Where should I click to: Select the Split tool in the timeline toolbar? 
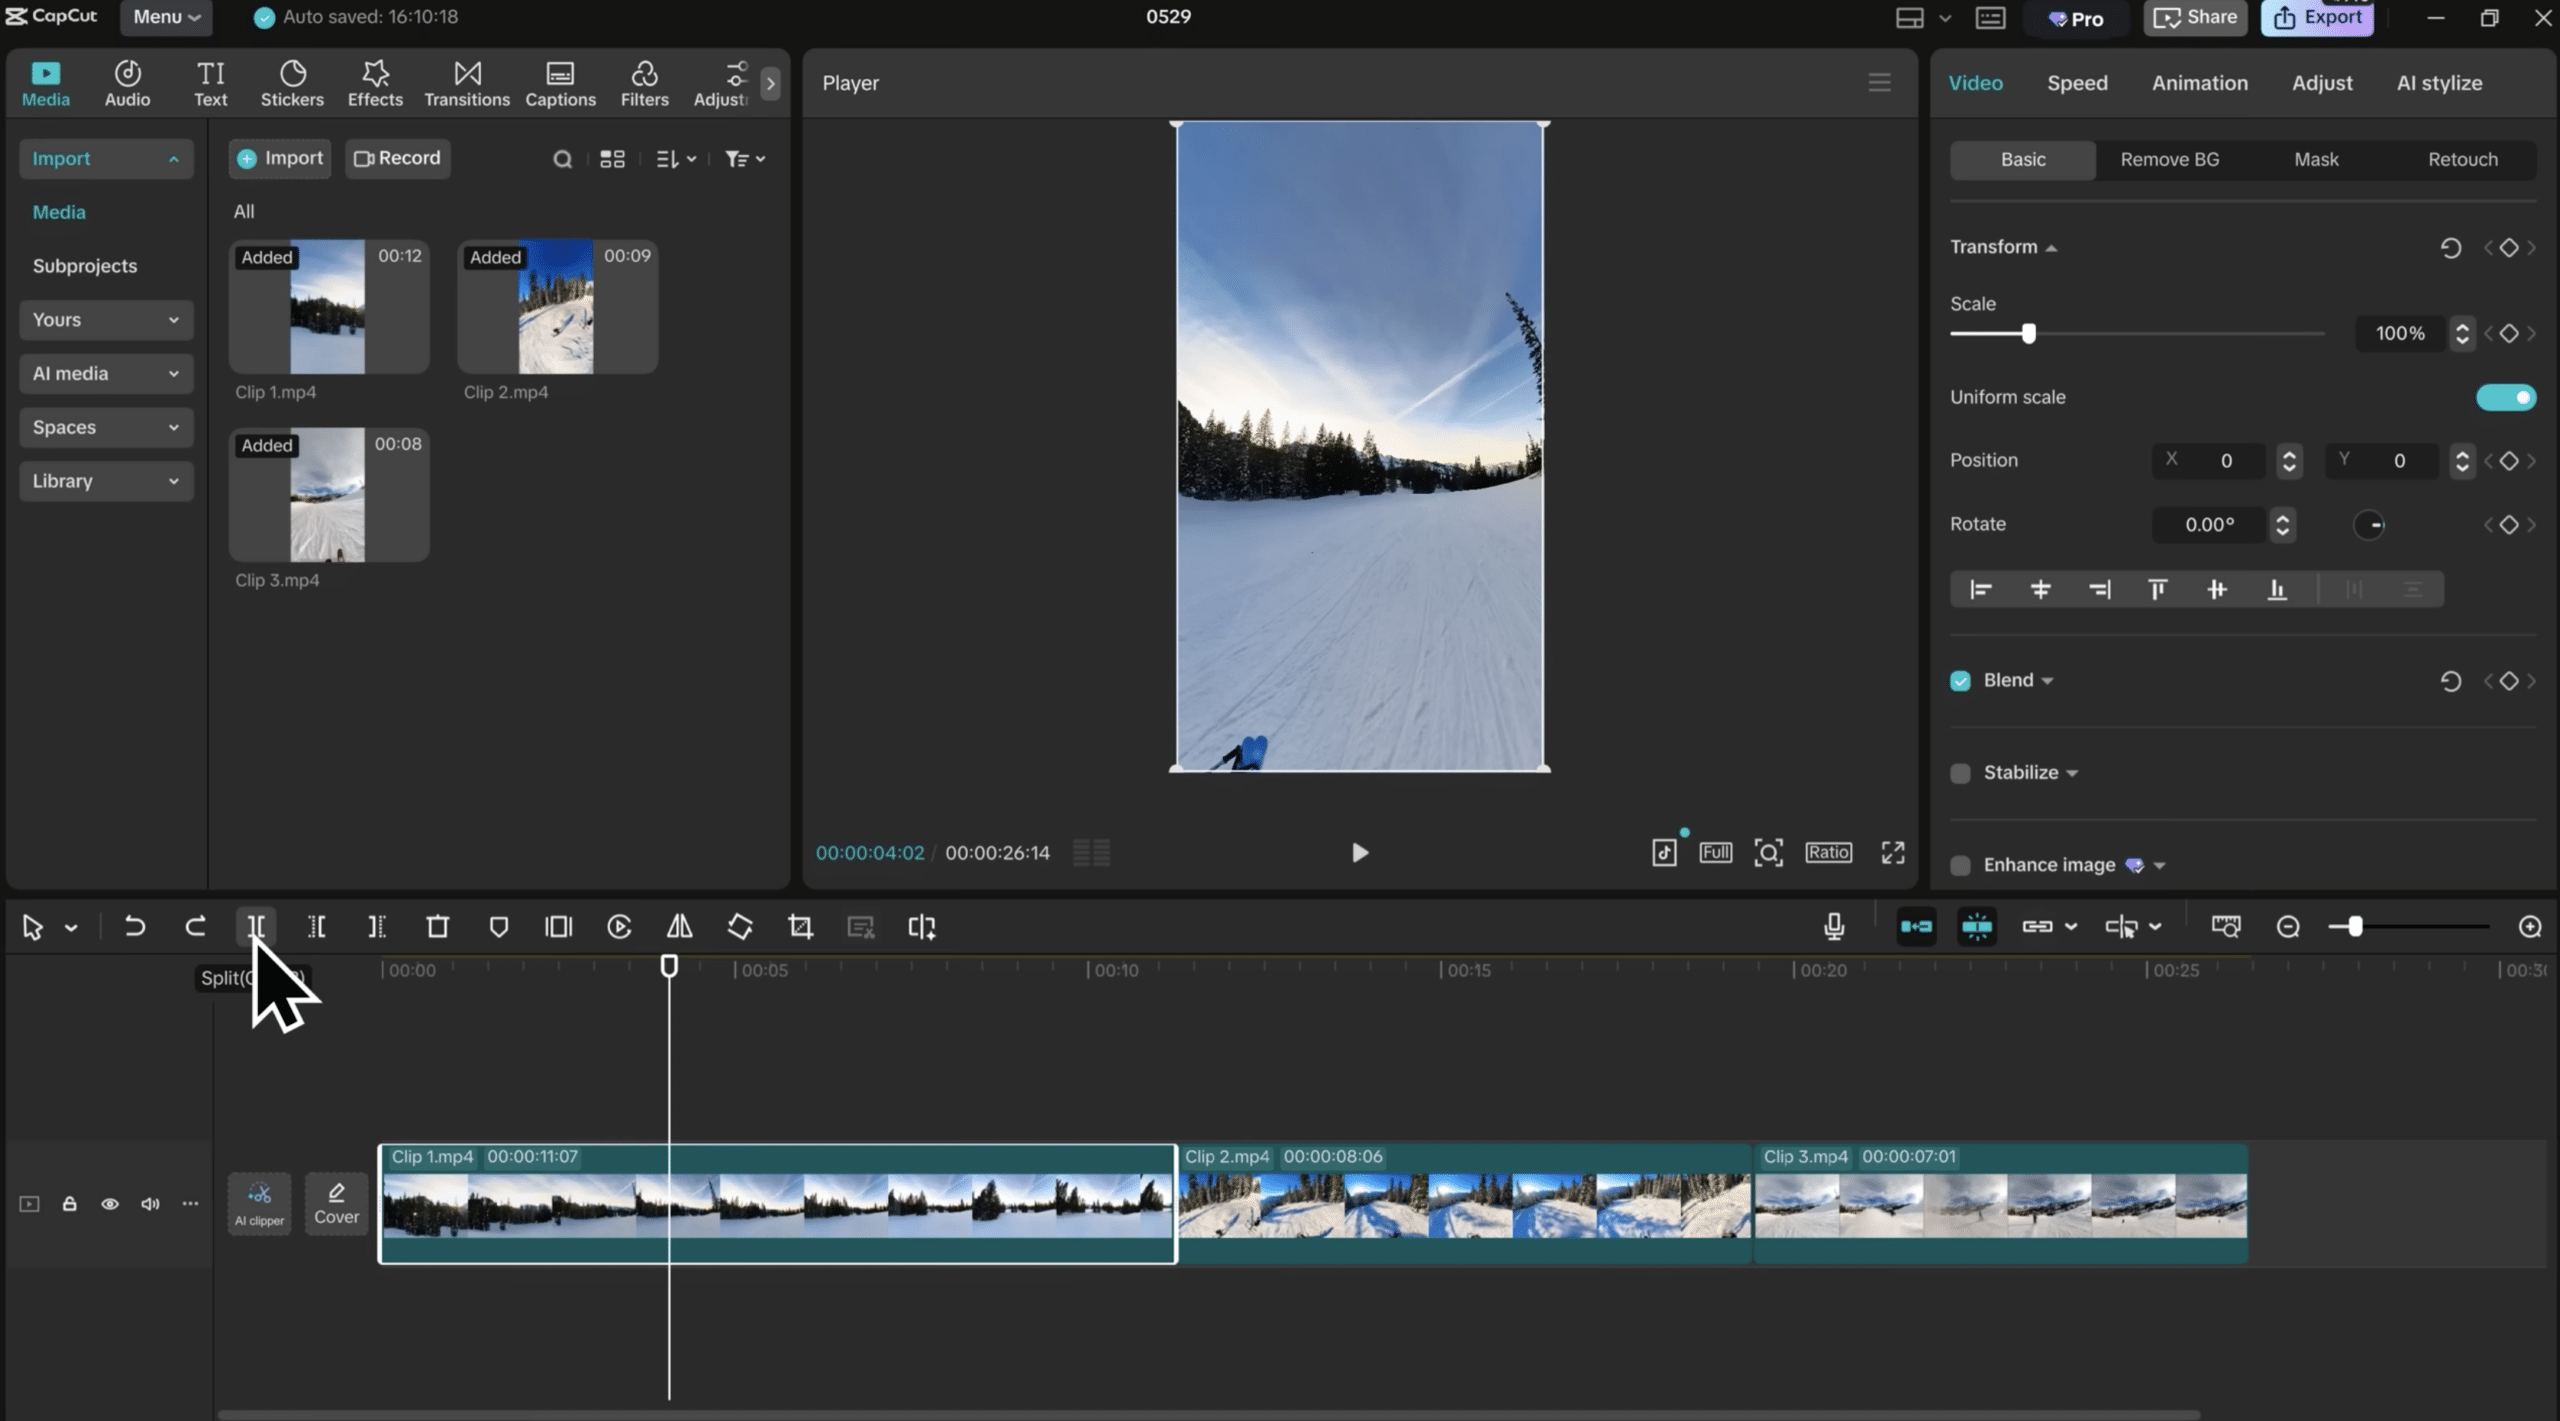tap(256, 926)
